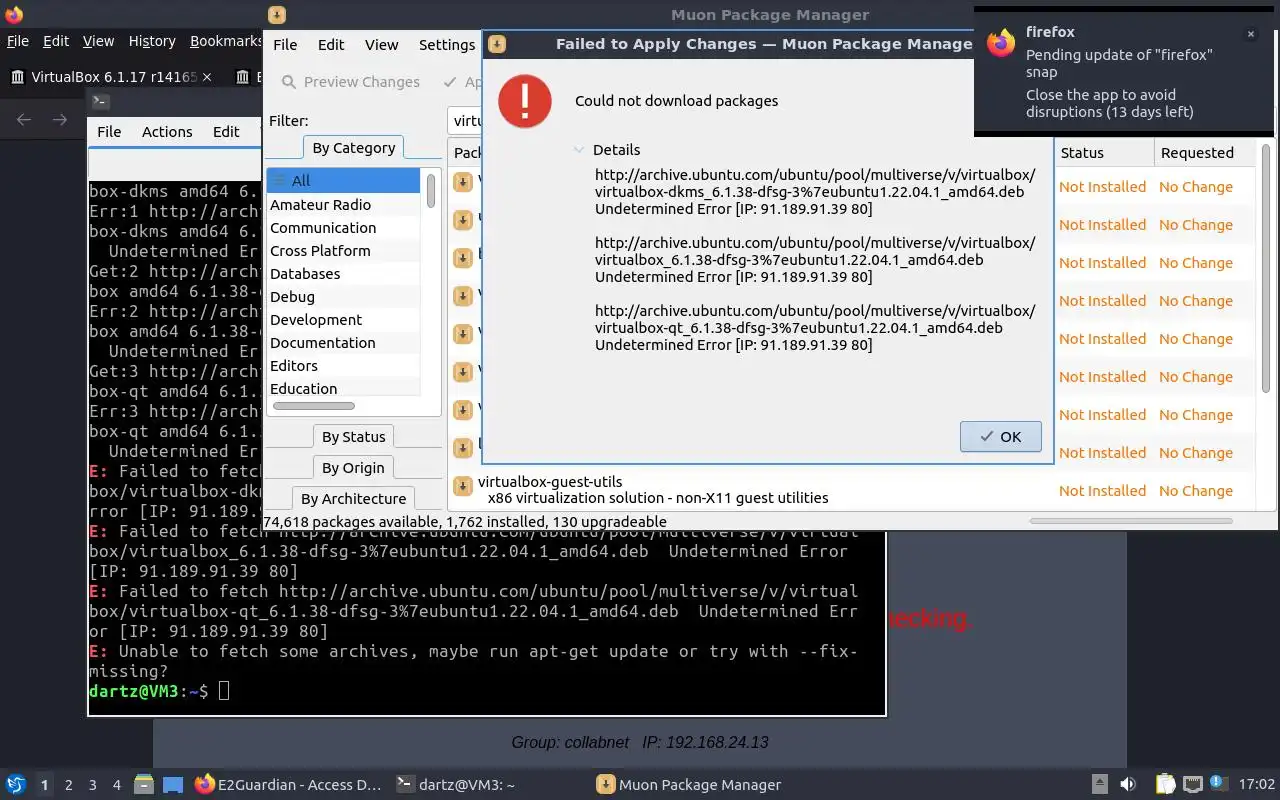This screenshot has width=1280, height=800.
Task: Click the terminal window title icon
Action: pyautogui.click(x=100, y=101)
